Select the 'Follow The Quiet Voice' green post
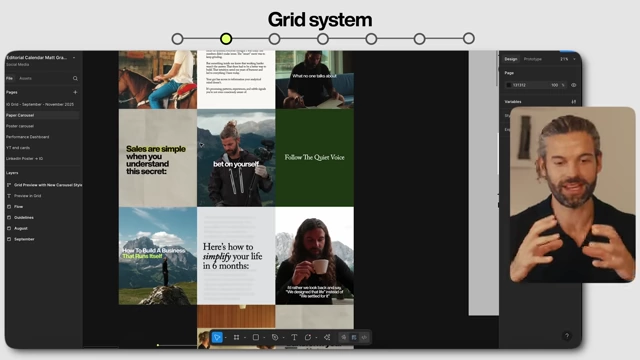This screenshot has height=360, width=640. click(315, 158)
